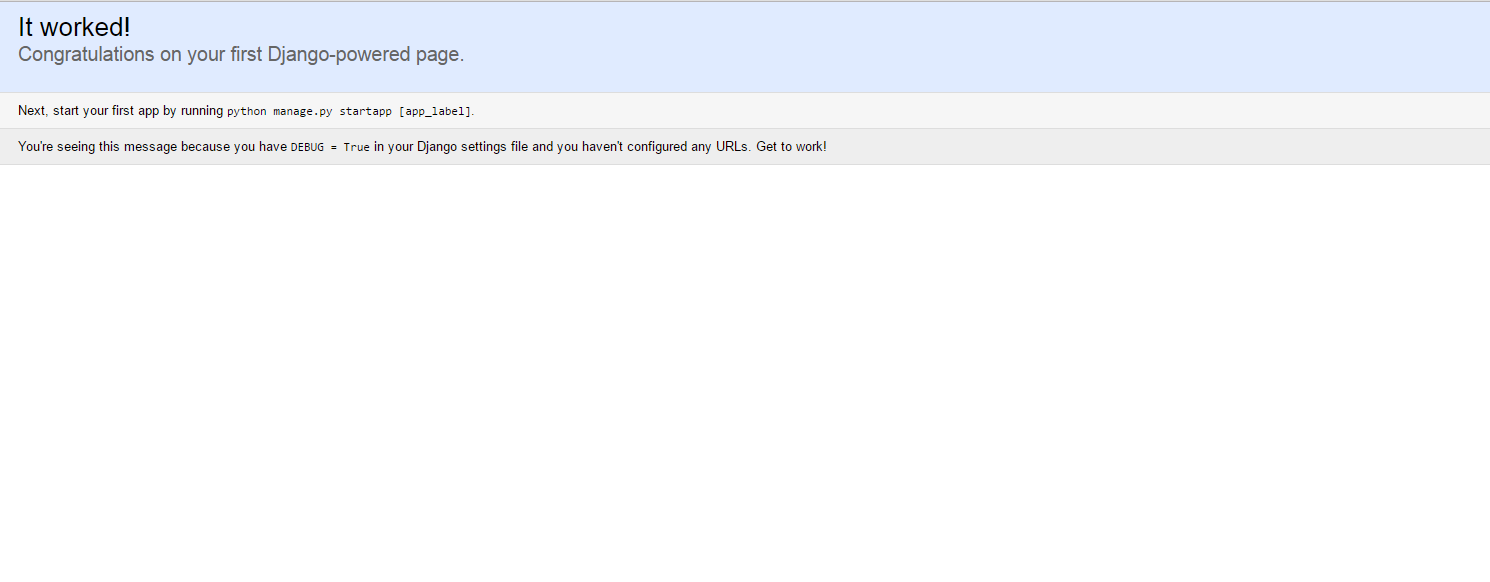Click the "You're seeing this message" text
Screen dimensions: 1490x582
pos(97,147)
